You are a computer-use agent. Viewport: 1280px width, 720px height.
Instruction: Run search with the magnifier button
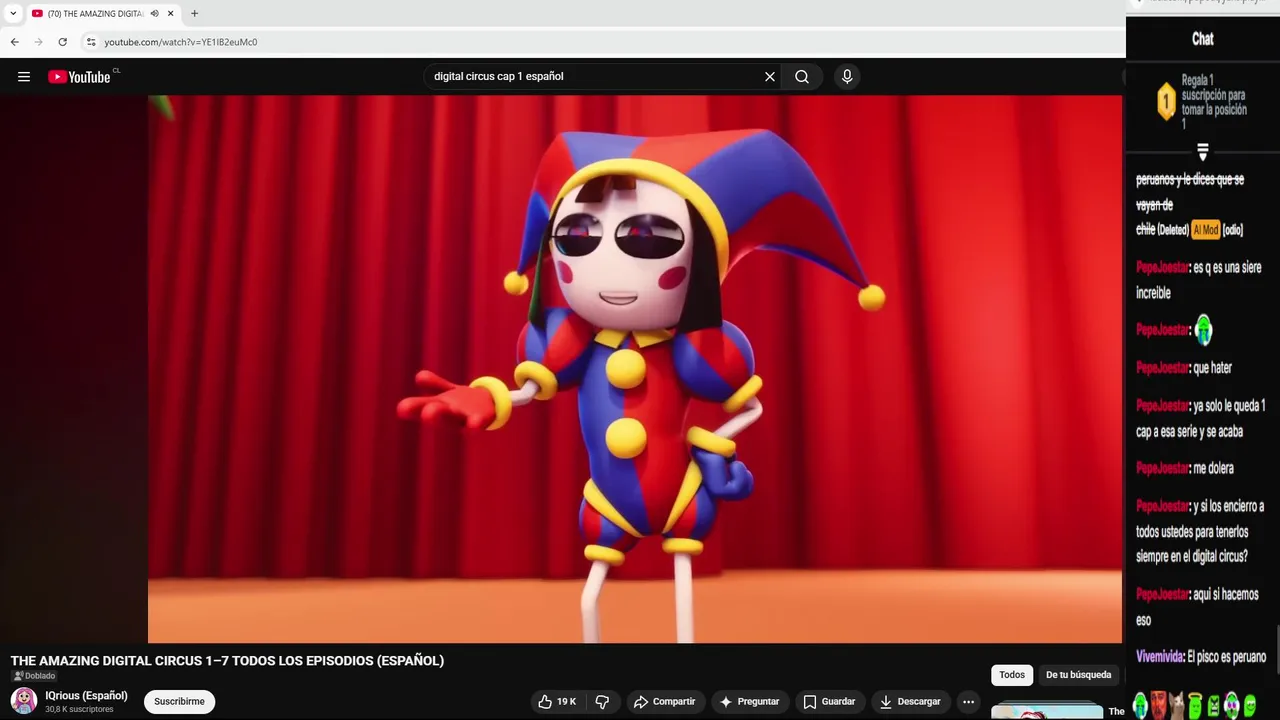802,77
